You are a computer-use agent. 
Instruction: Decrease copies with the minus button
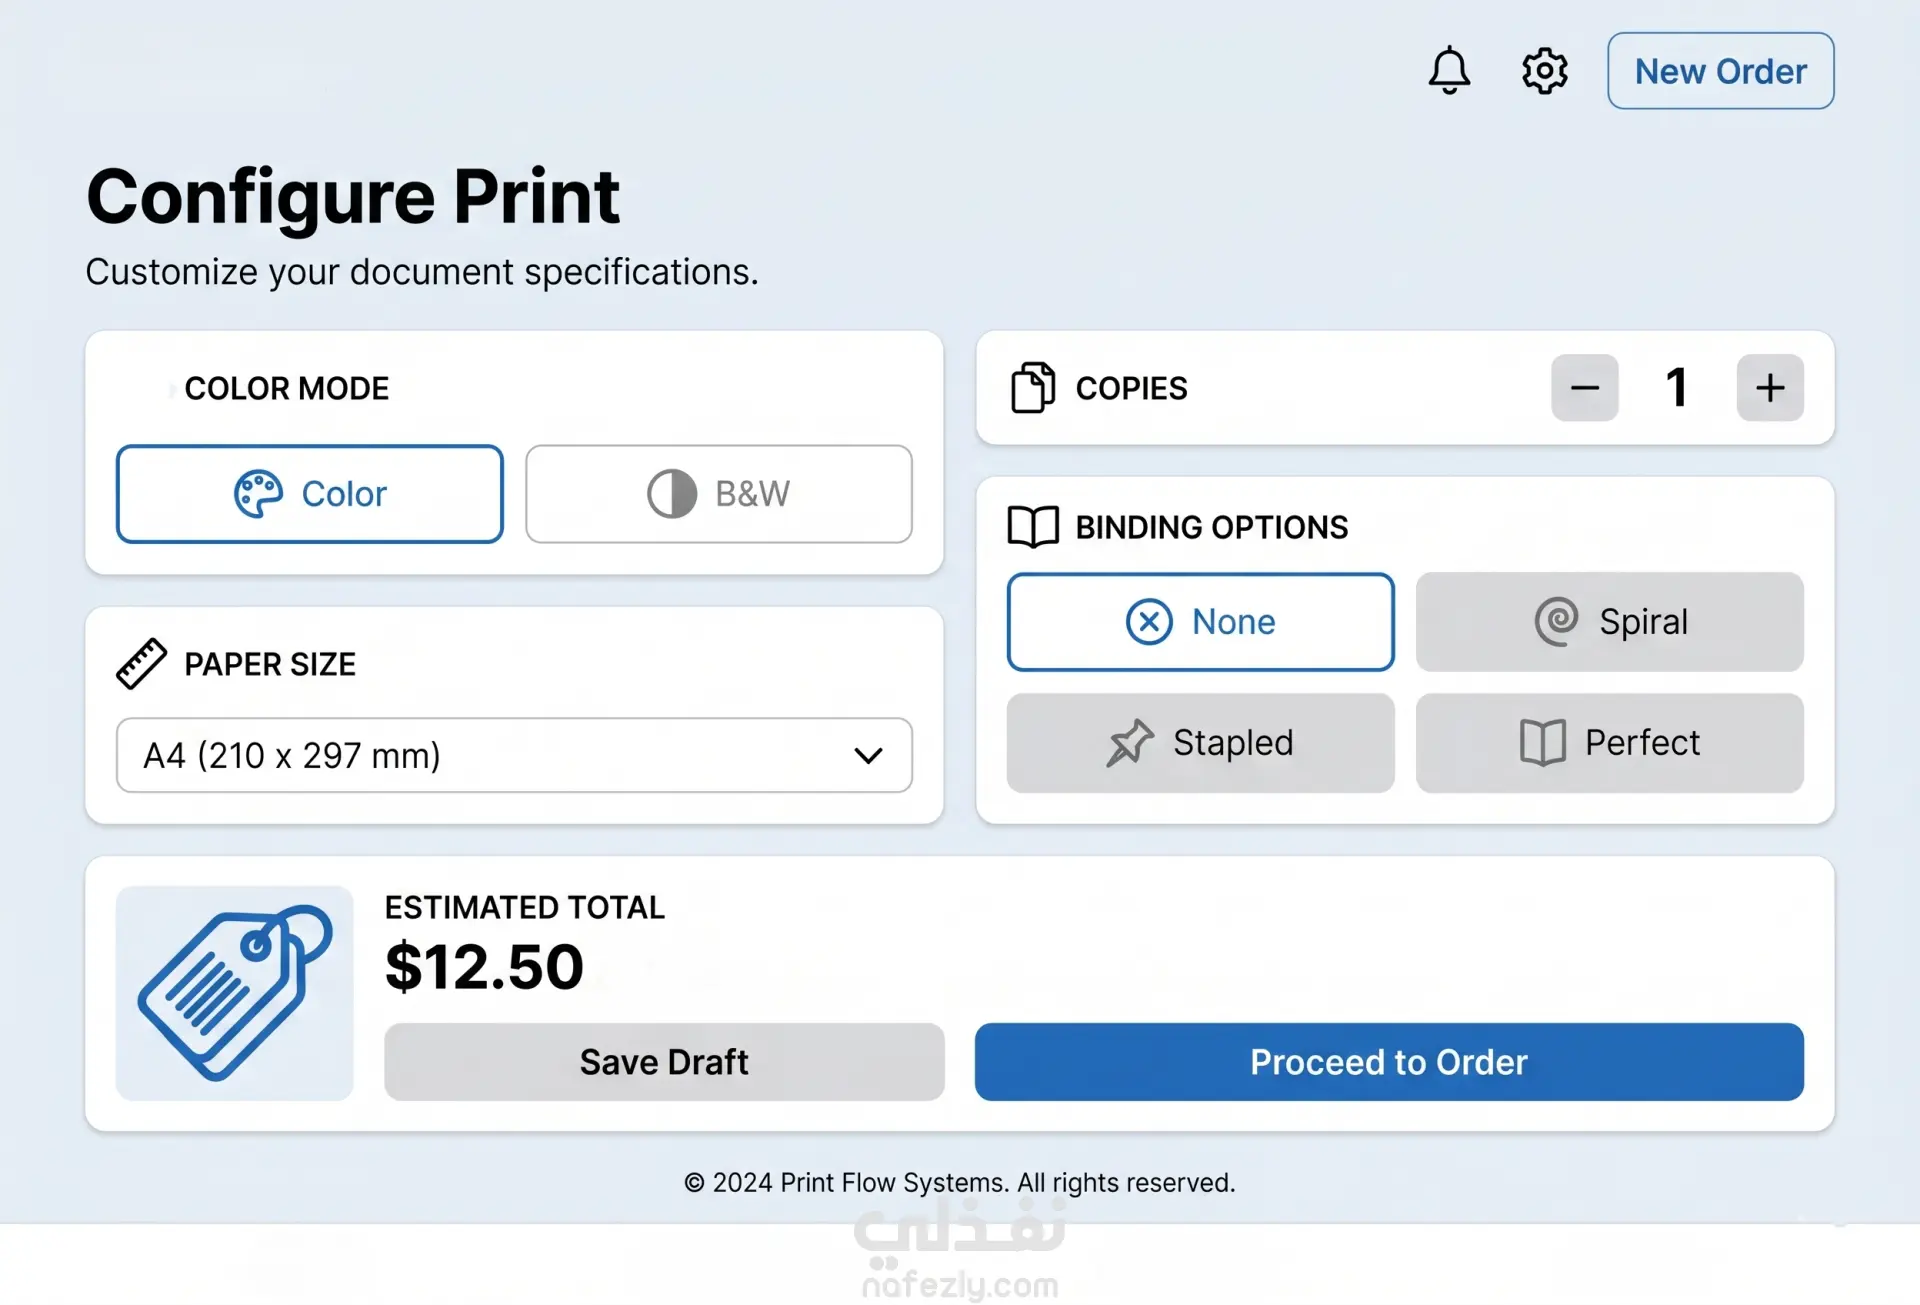pos(1584,388)
